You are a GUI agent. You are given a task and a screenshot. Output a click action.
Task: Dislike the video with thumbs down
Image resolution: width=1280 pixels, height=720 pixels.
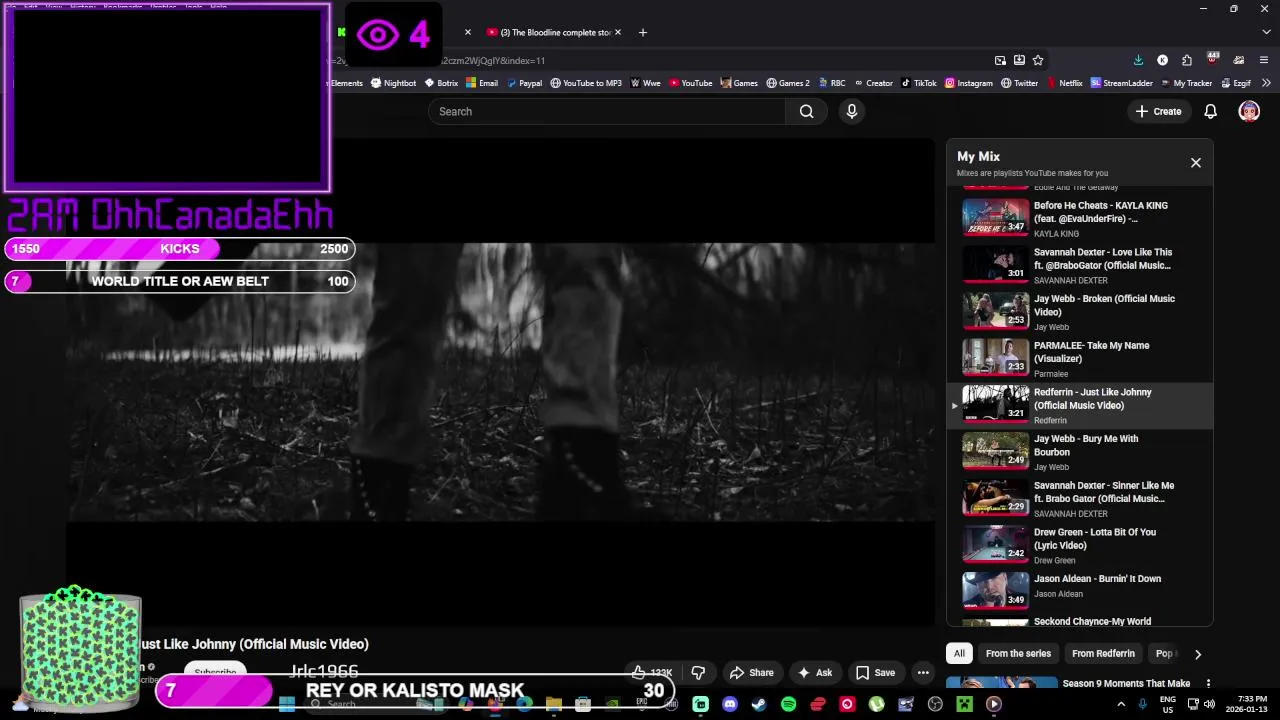pos(699,672)
